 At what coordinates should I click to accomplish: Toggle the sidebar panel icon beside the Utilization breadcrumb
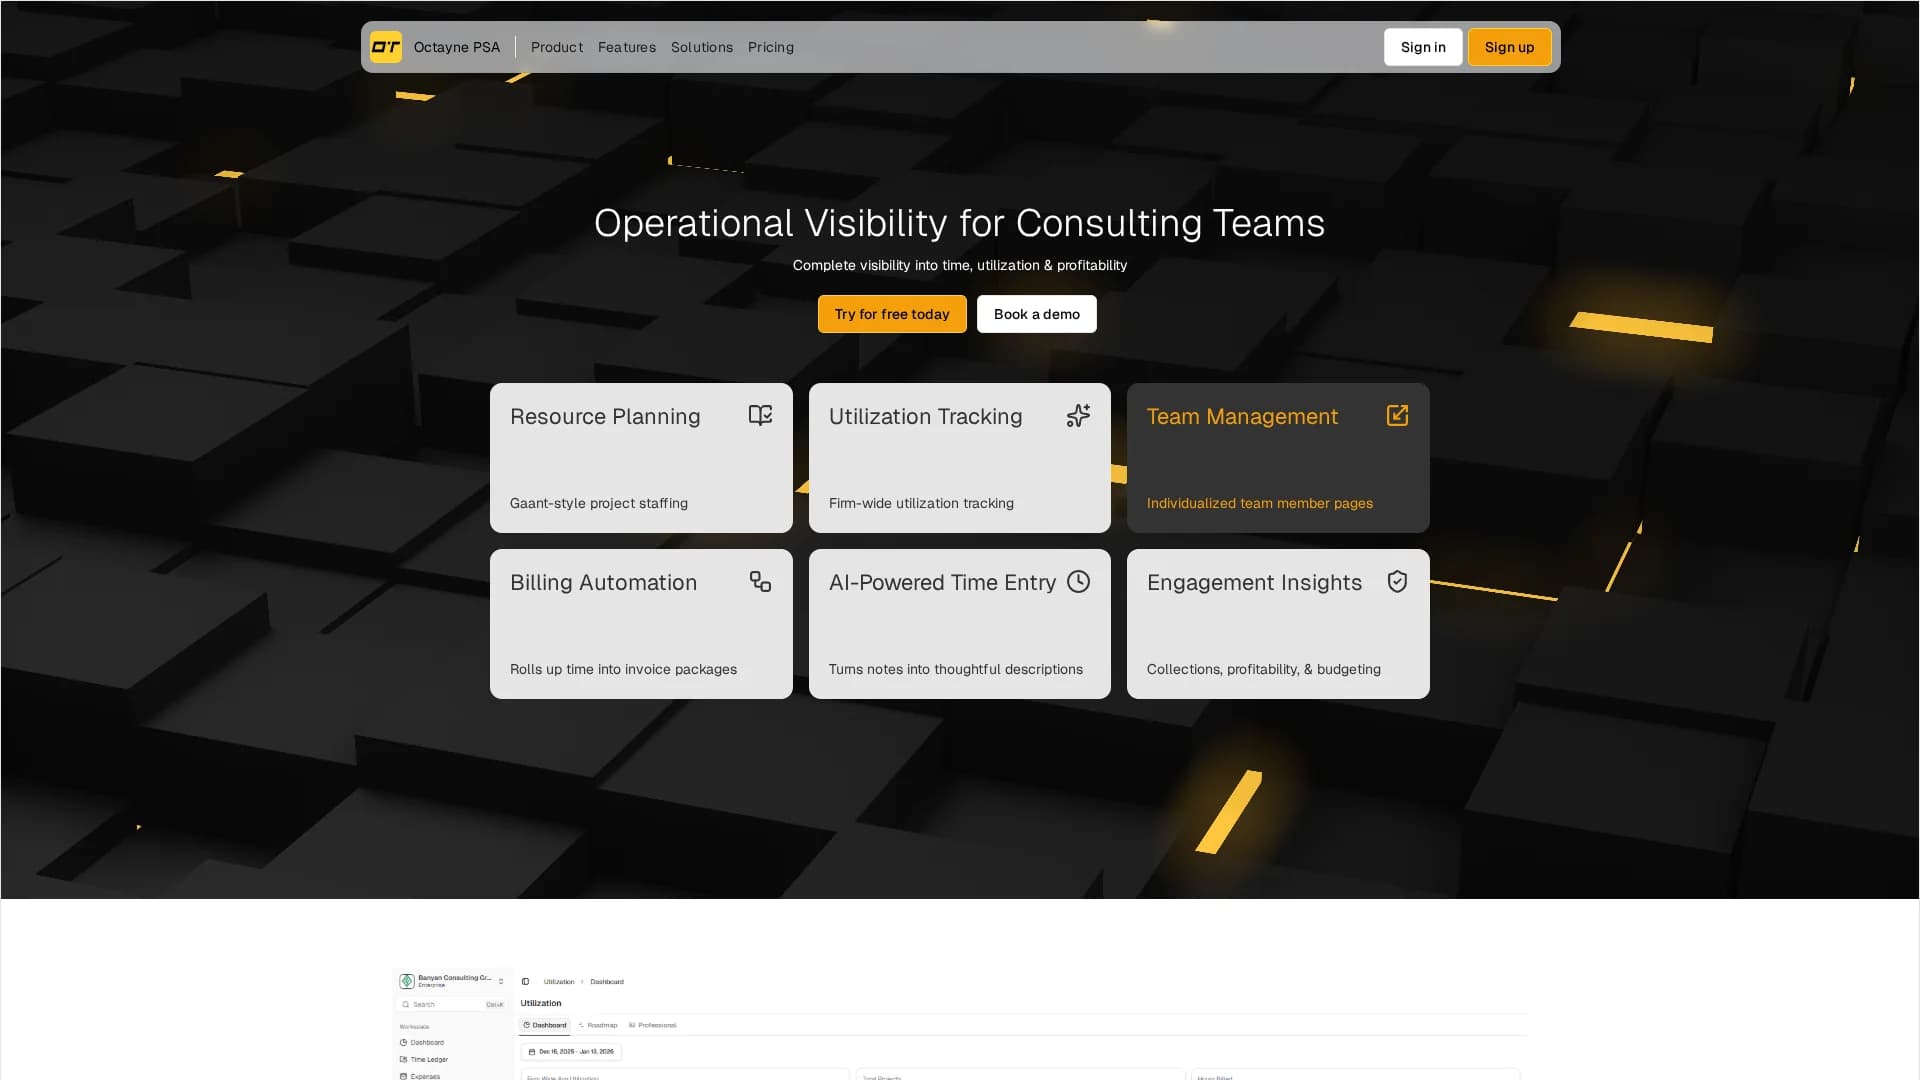[525, 982]
